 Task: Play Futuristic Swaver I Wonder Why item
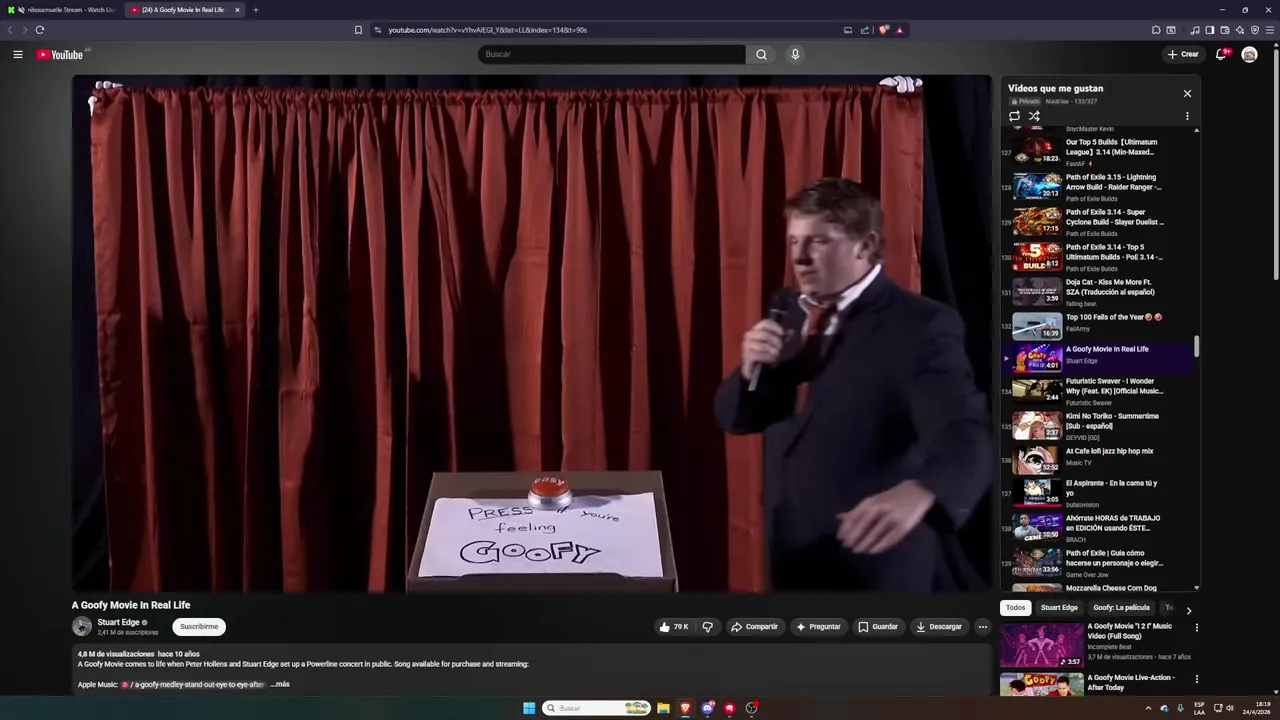pos(1099,391)
